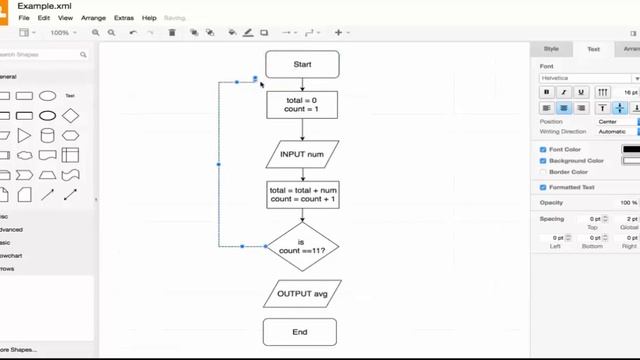Select the cloud shape in General palette
The height and width of the screenshot is (360, 640).
[24, 156]
